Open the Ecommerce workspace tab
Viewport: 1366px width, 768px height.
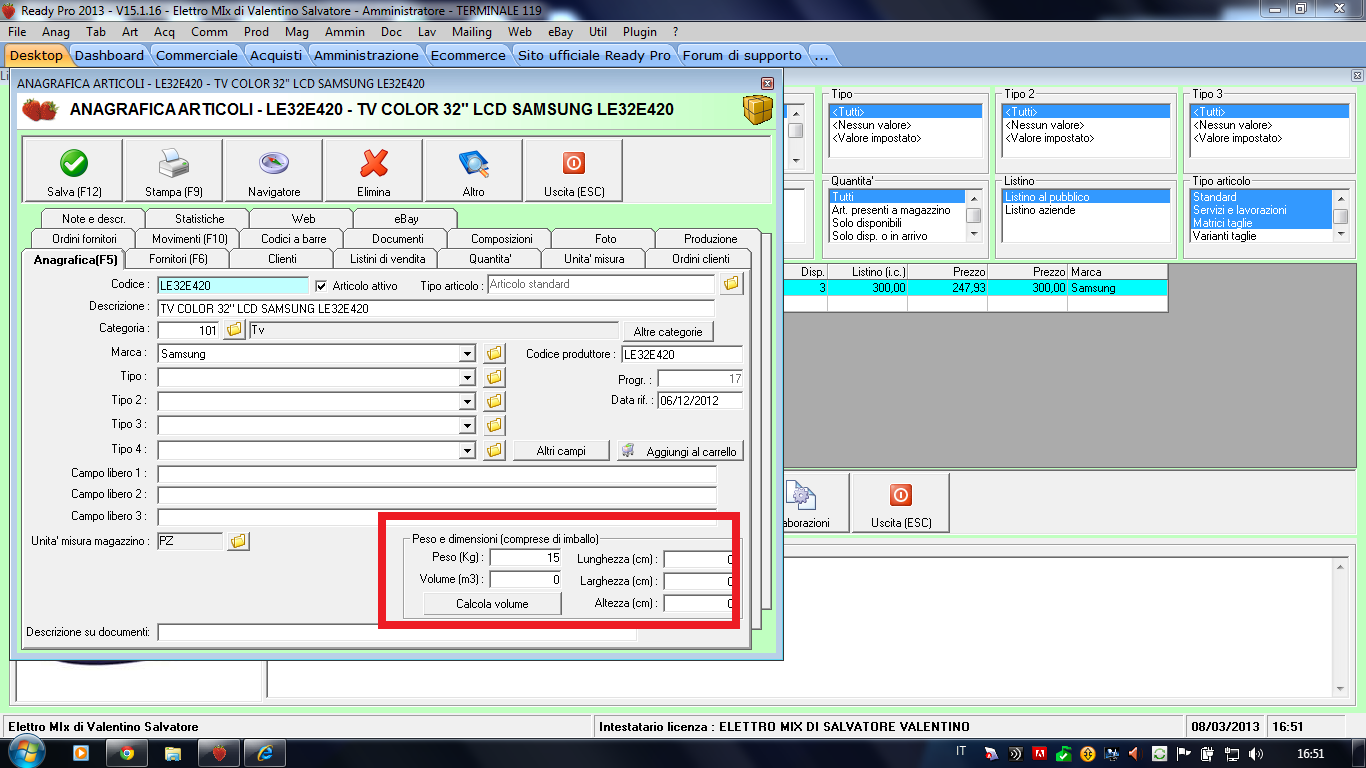click(x=468, y=55)
